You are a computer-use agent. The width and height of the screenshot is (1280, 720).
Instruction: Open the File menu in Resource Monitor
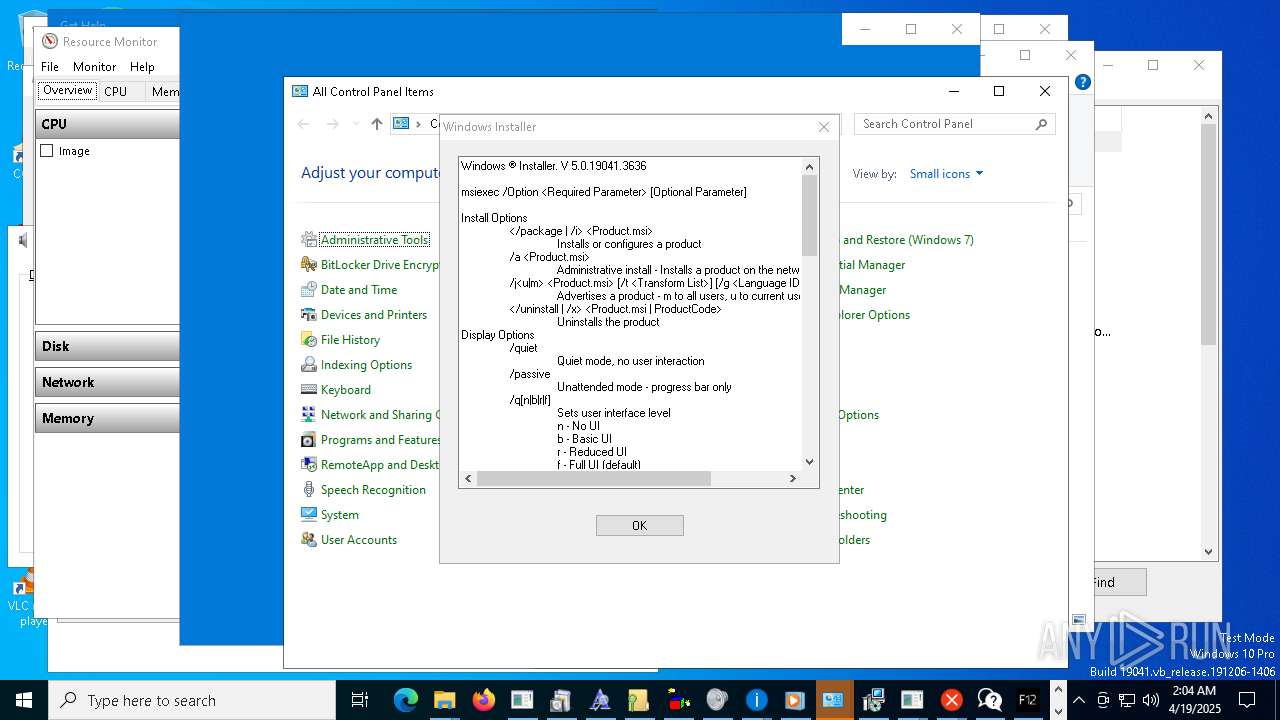[50, 67]
